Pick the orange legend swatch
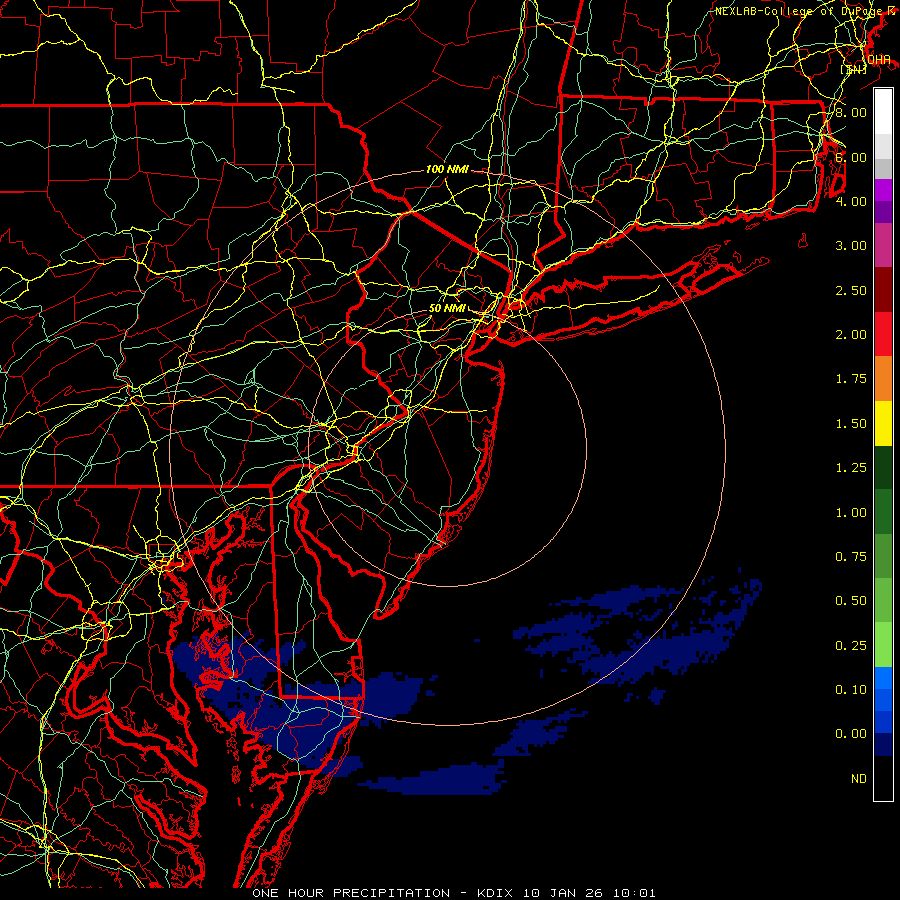Viewport: 900px width, 900px height. (x=883, y=379)
